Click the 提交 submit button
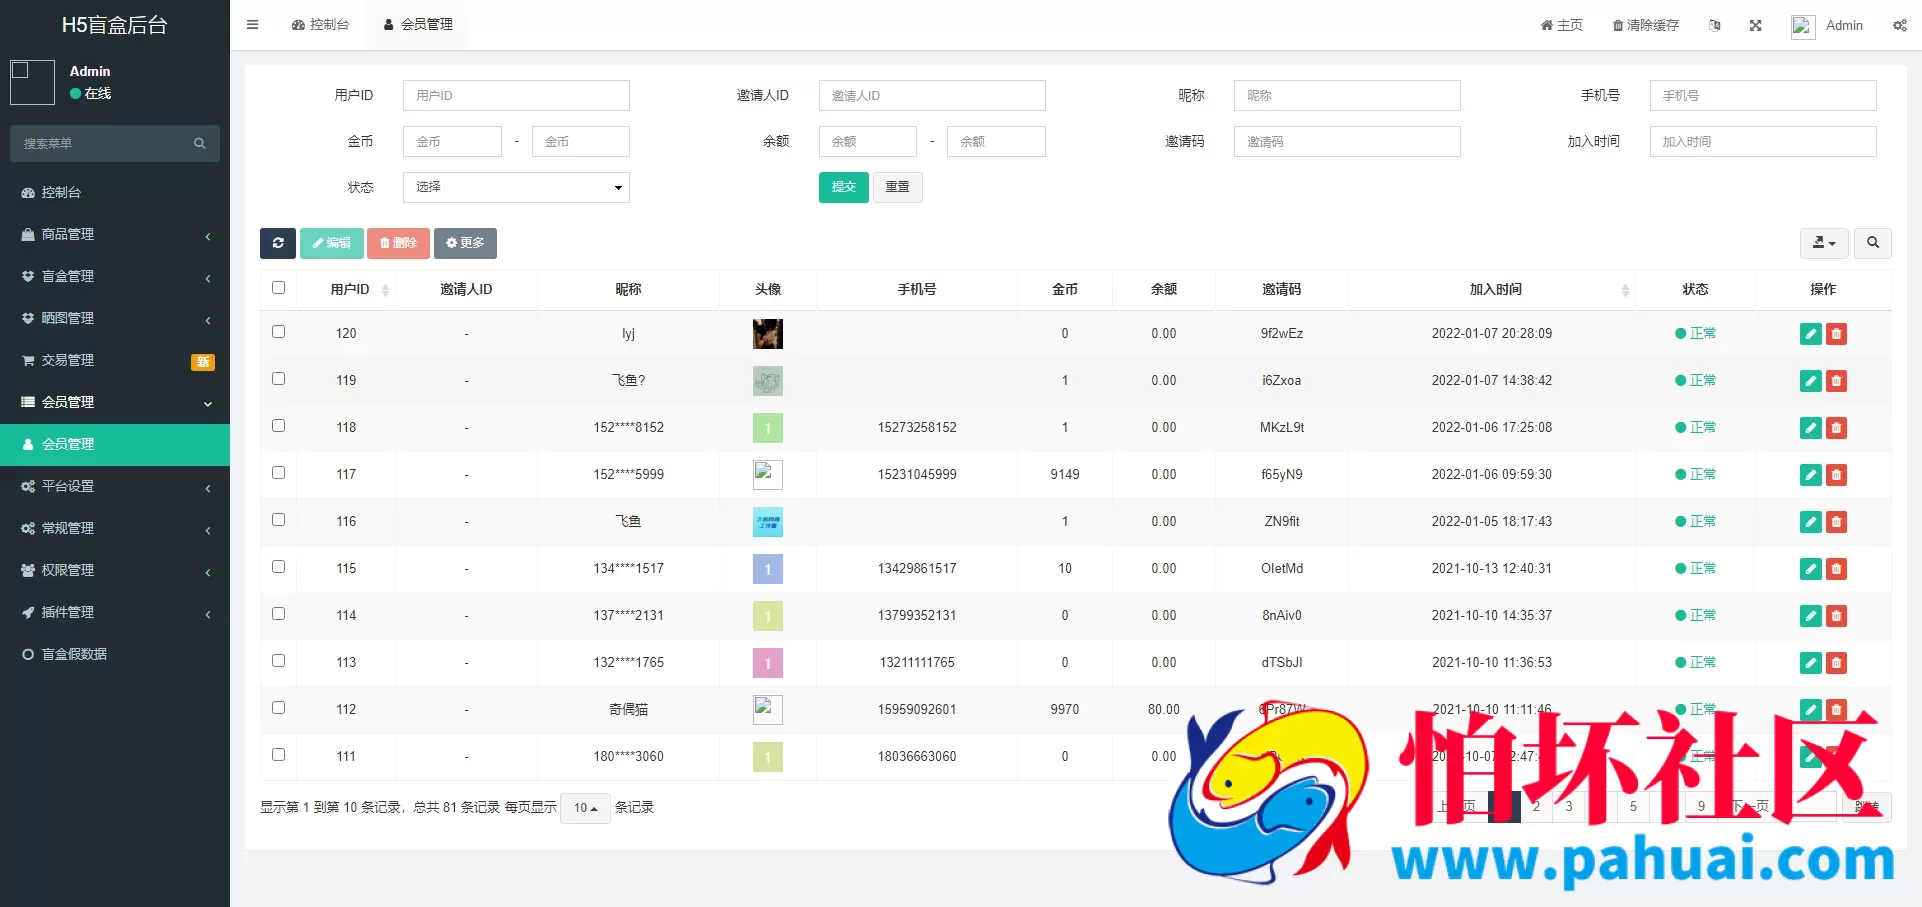This screenshot has width=1922, height=907. pyautogui.click(x=843, y=187)
